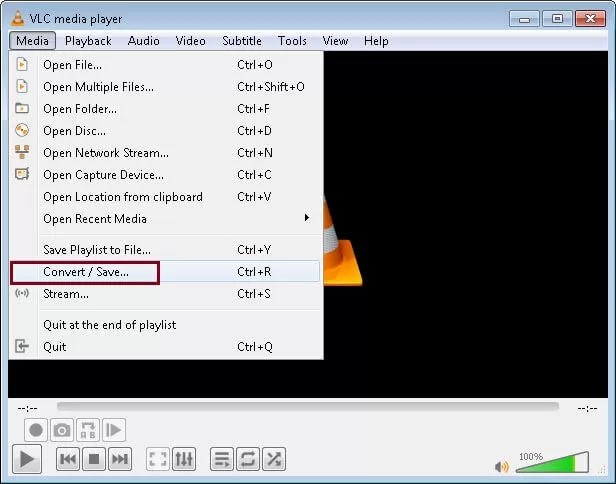Toggle A-B loop button
The image size is (616, 484).
click(x=88, y=430)
